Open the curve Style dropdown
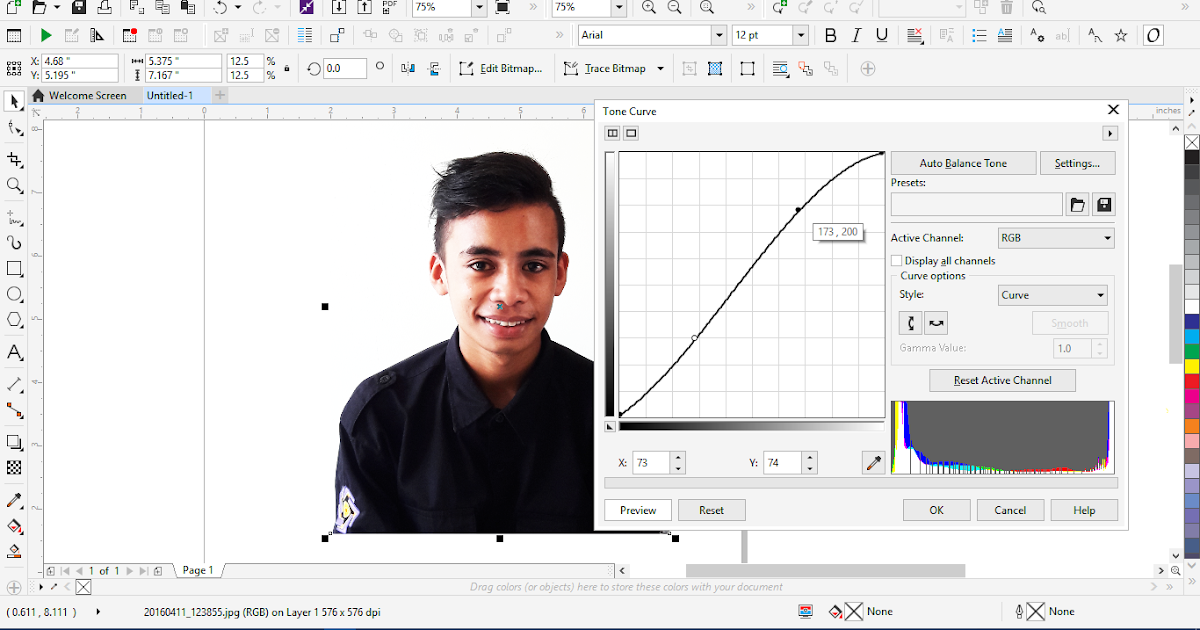Image resolution: width=1200 pixels, height=630 pixels. (1052, 294)
